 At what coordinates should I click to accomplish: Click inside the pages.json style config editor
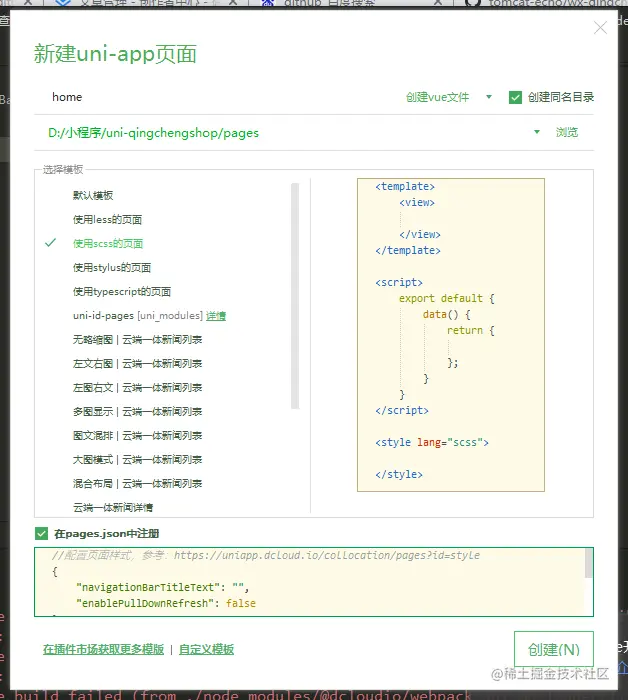point(310,582)
